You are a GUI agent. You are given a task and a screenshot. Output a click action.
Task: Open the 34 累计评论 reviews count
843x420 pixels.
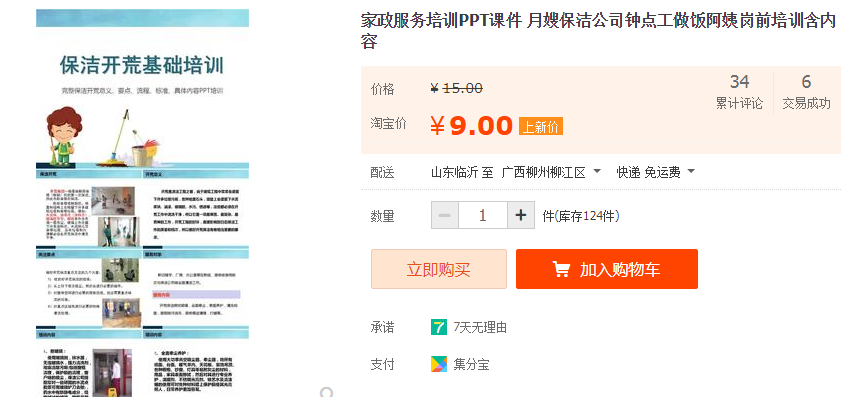tap(739, 92)
